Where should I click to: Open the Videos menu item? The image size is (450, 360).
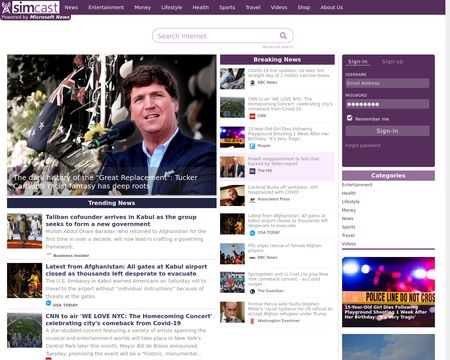point(279,7)
